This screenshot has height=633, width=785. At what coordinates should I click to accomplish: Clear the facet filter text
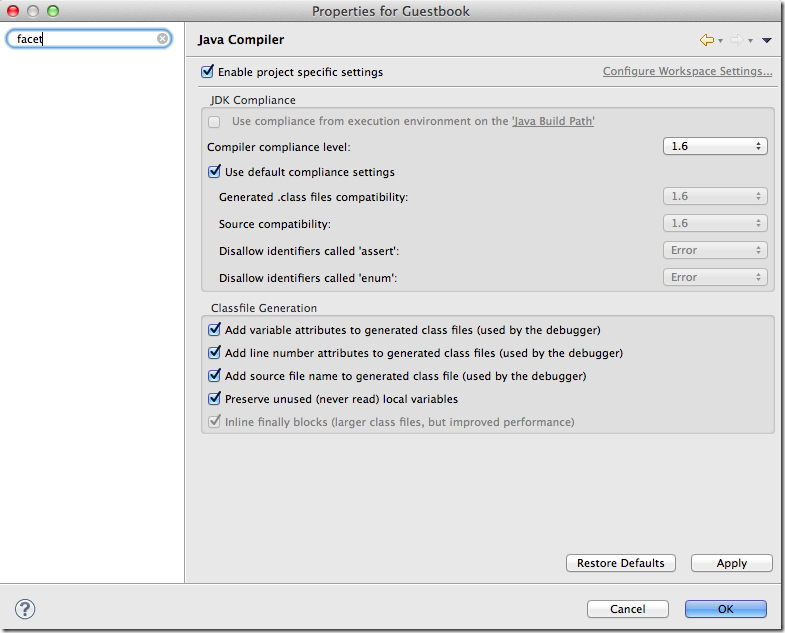tap(162, 39)
